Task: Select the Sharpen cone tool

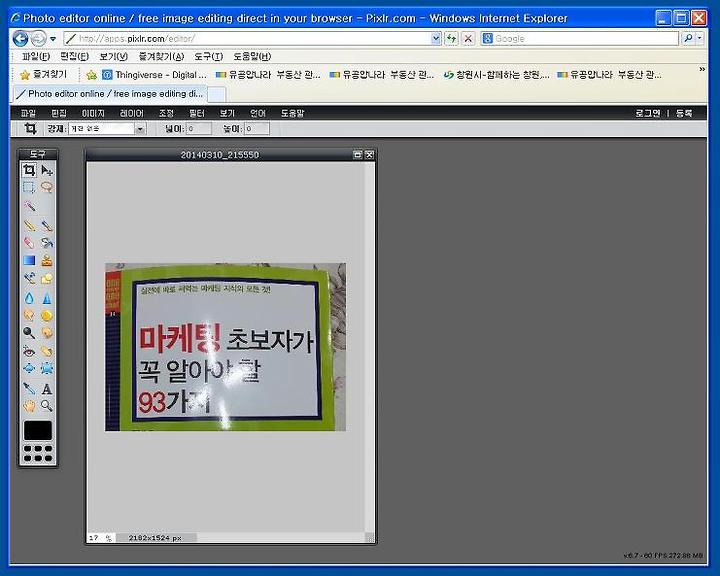Action: [47, 298]
